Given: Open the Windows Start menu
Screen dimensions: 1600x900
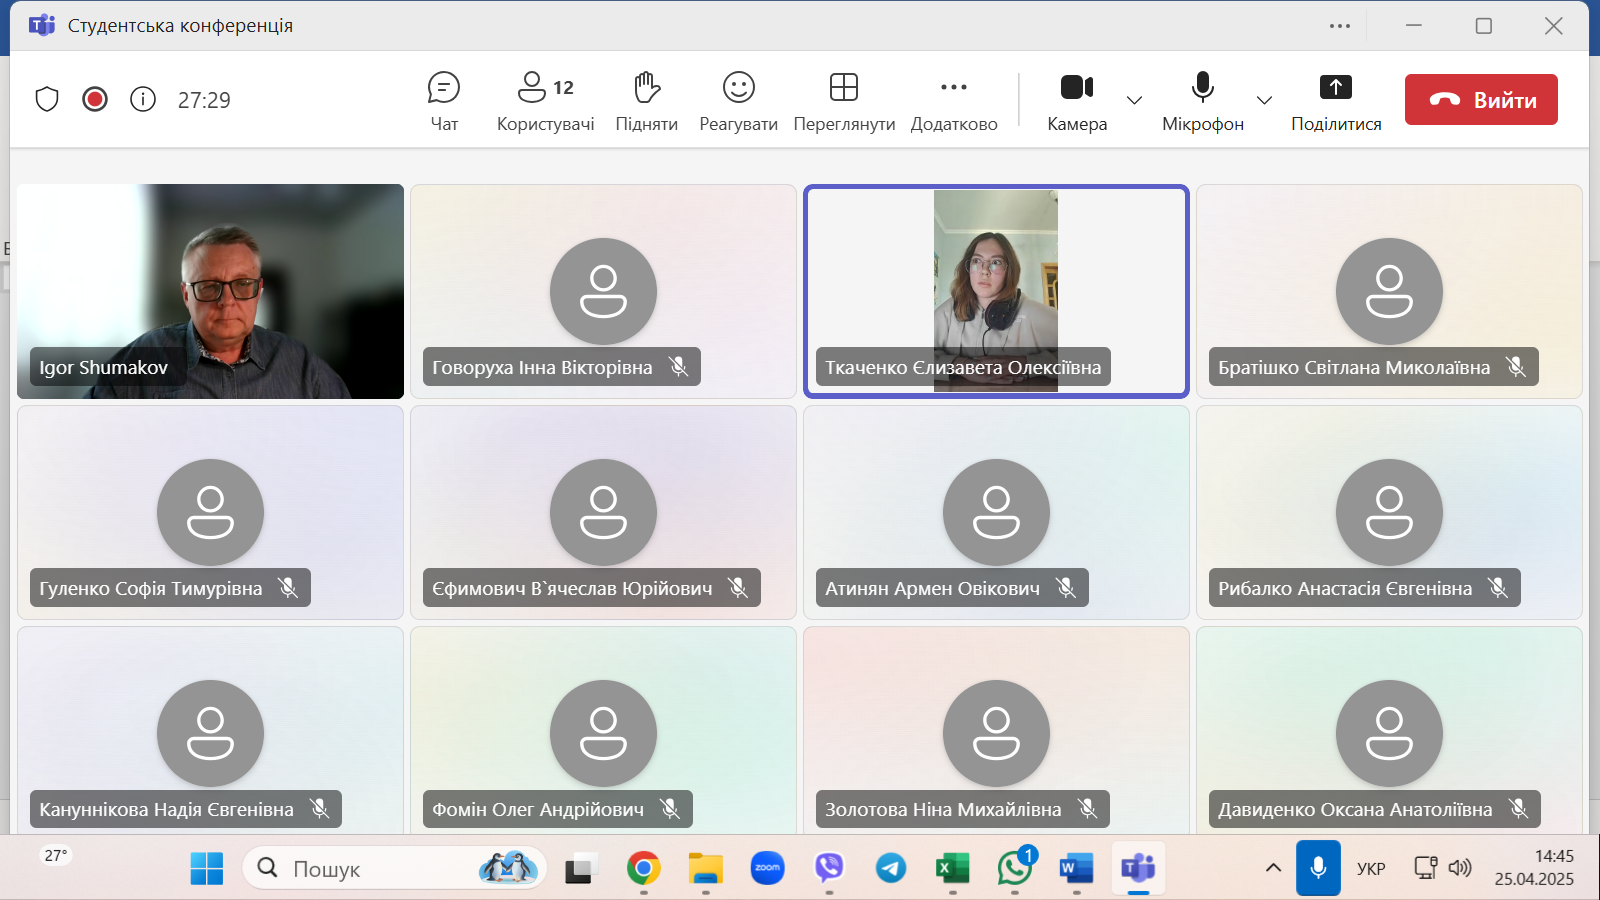Looking at the screenshot, I should [207, 868].
